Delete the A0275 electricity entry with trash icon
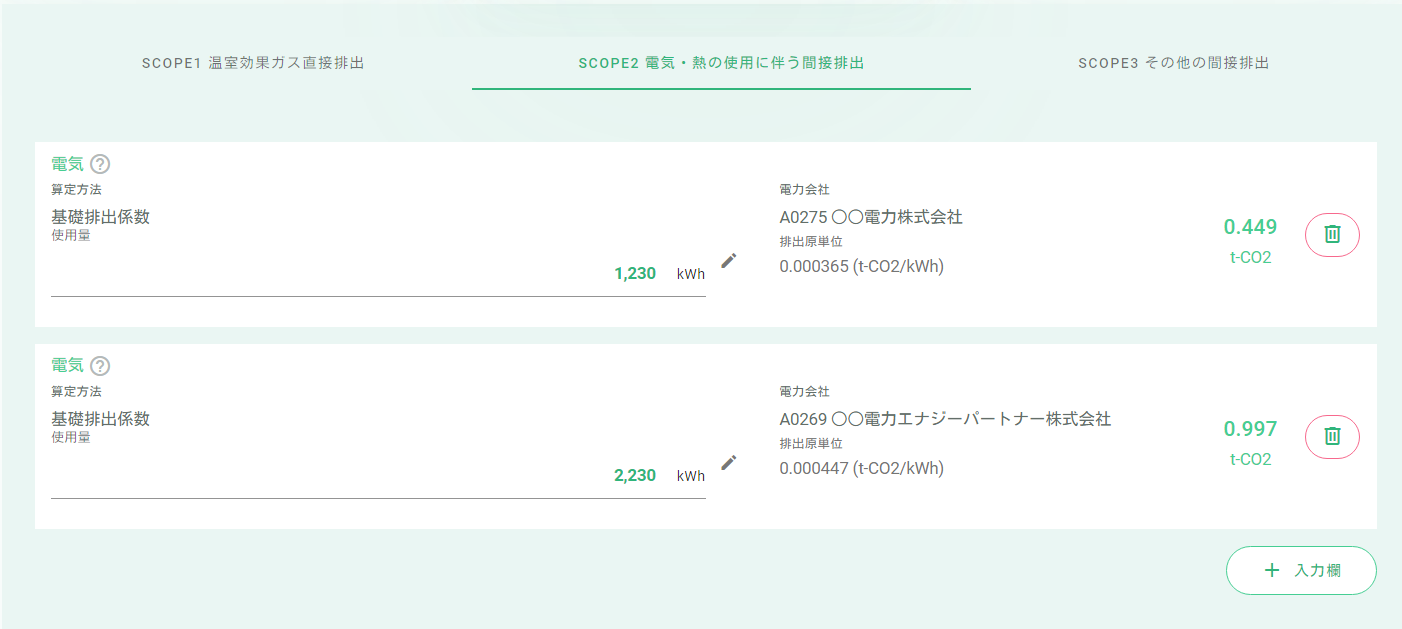Viewport: 1402px width, 629px height. tap(1332, 235)
